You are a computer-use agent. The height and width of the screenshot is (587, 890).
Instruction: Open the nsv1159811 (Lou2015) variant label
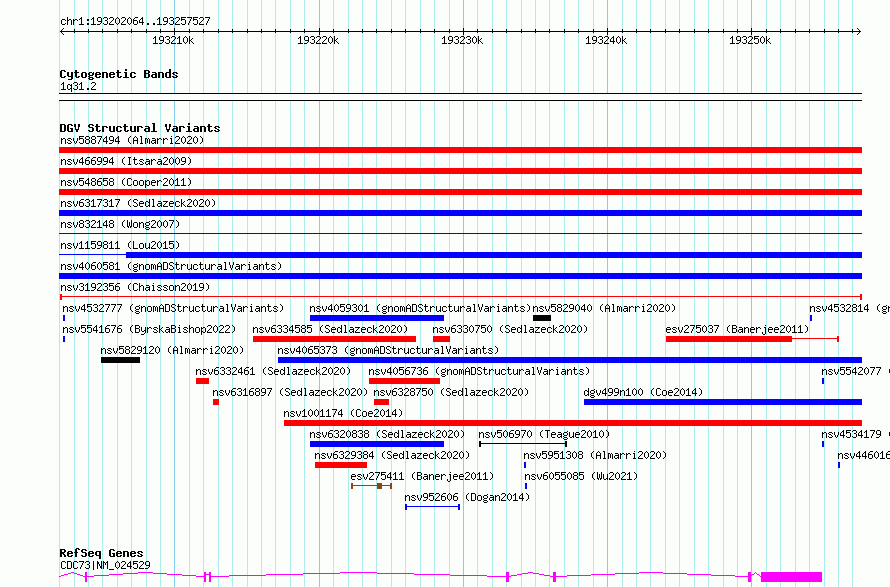120,245
